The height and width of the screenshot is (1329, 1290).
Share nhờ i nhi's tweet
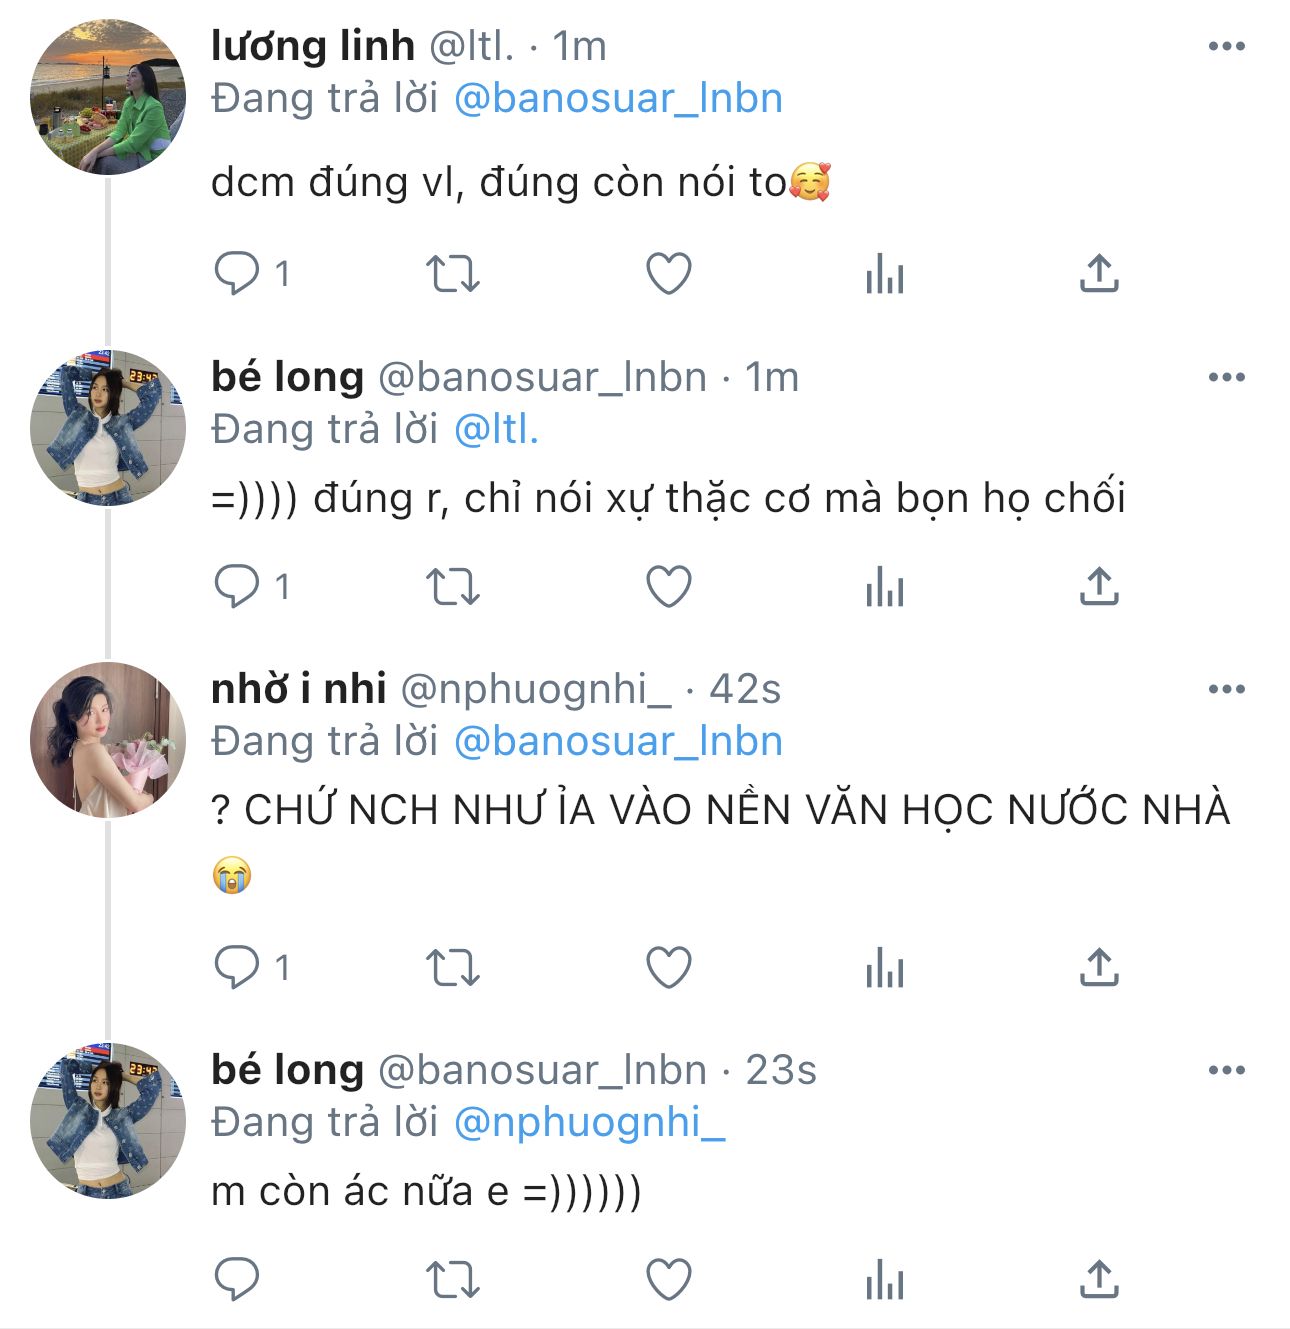1099,968
